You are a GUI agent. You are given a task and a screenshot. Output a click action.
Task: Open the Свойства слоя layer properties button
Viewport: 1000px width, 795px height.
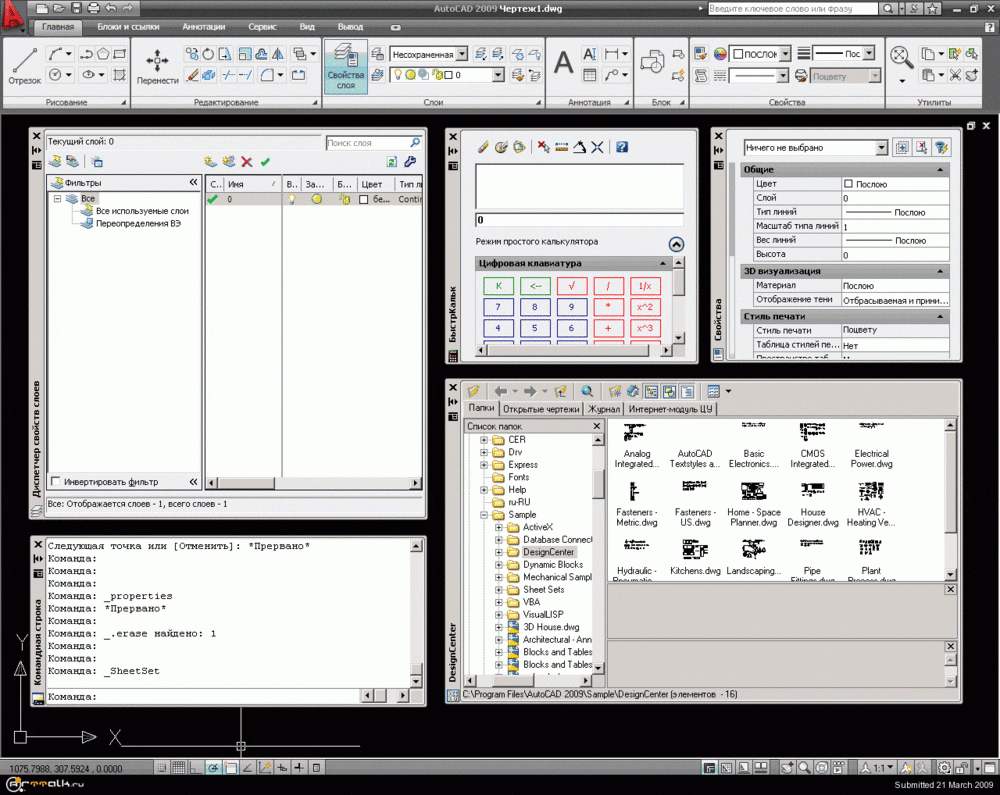[346, 65]
